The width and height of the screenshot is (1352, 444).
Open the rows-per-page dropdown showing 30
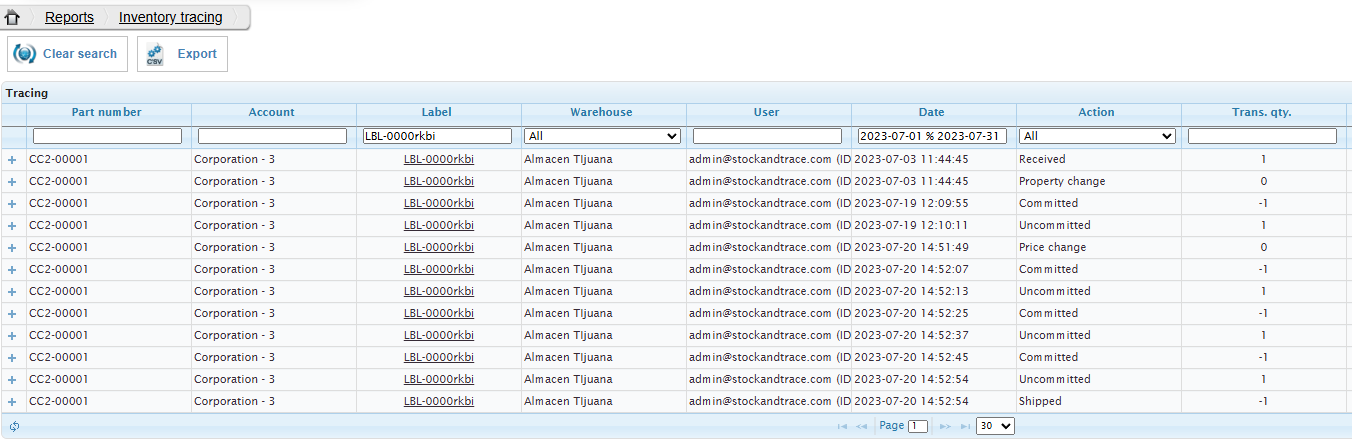click(x=995, y=426)
